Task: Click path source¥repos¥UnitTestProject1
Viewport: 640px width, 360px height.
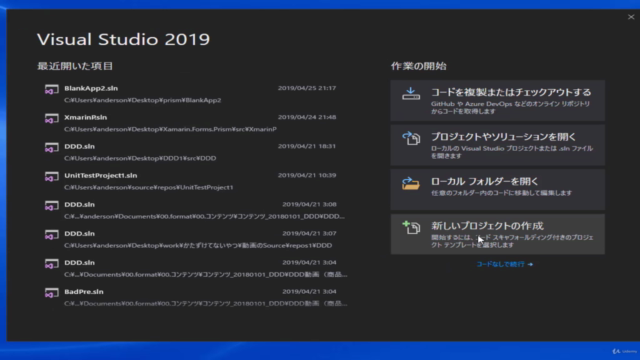Action: coord(149,187)
